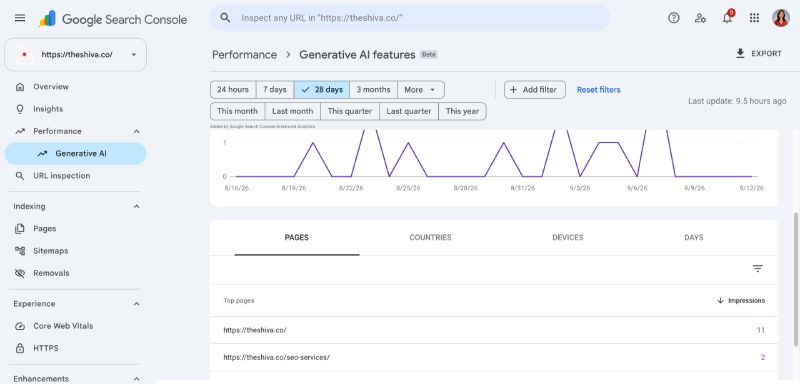Click the page vertical scrollbar

point(796,279)
